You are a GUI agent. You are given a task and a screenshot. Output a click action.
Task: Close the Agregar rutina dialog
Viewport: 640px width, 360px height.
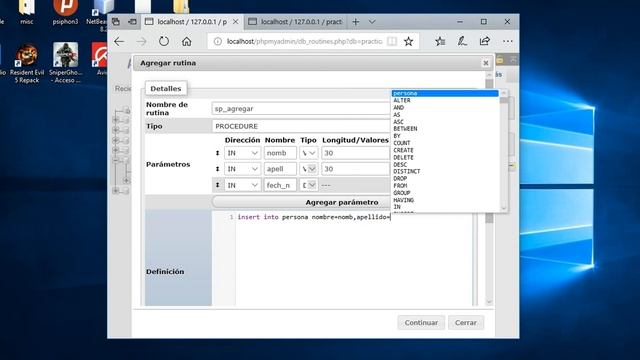(x=486, y=63)
